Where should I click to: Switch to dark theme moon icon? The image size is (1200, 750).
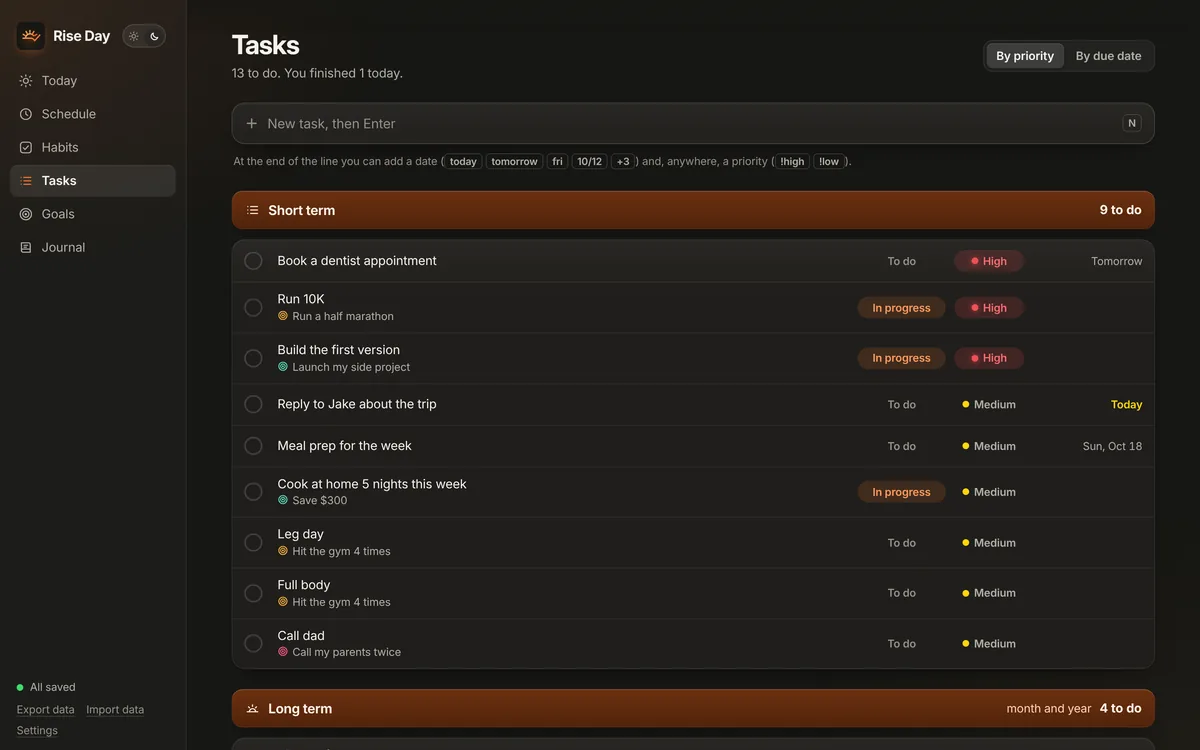(x=155, y=36)
